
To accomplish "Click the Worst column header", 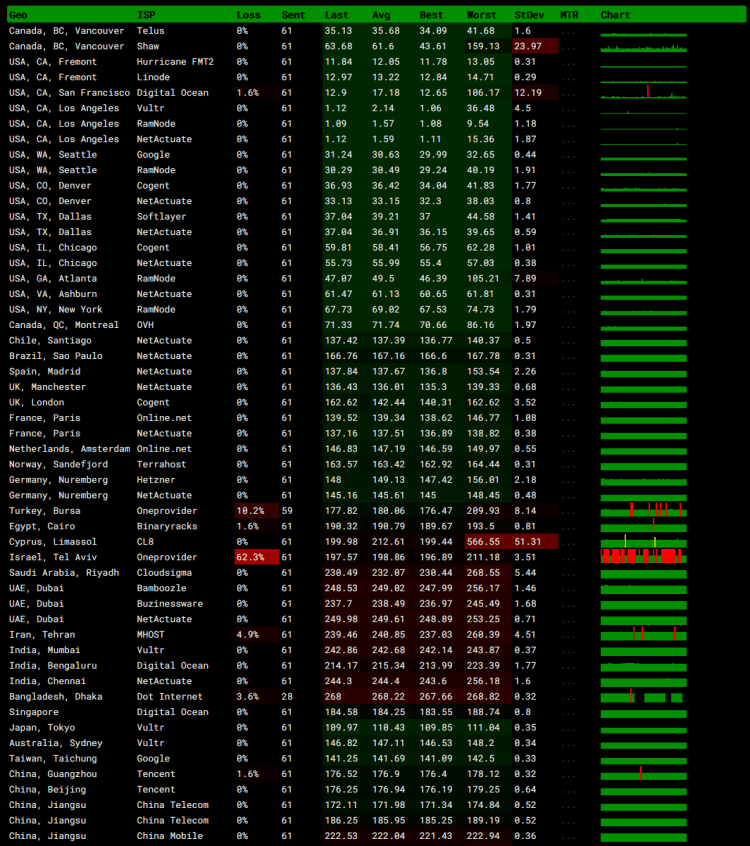I will coord(481,15).
